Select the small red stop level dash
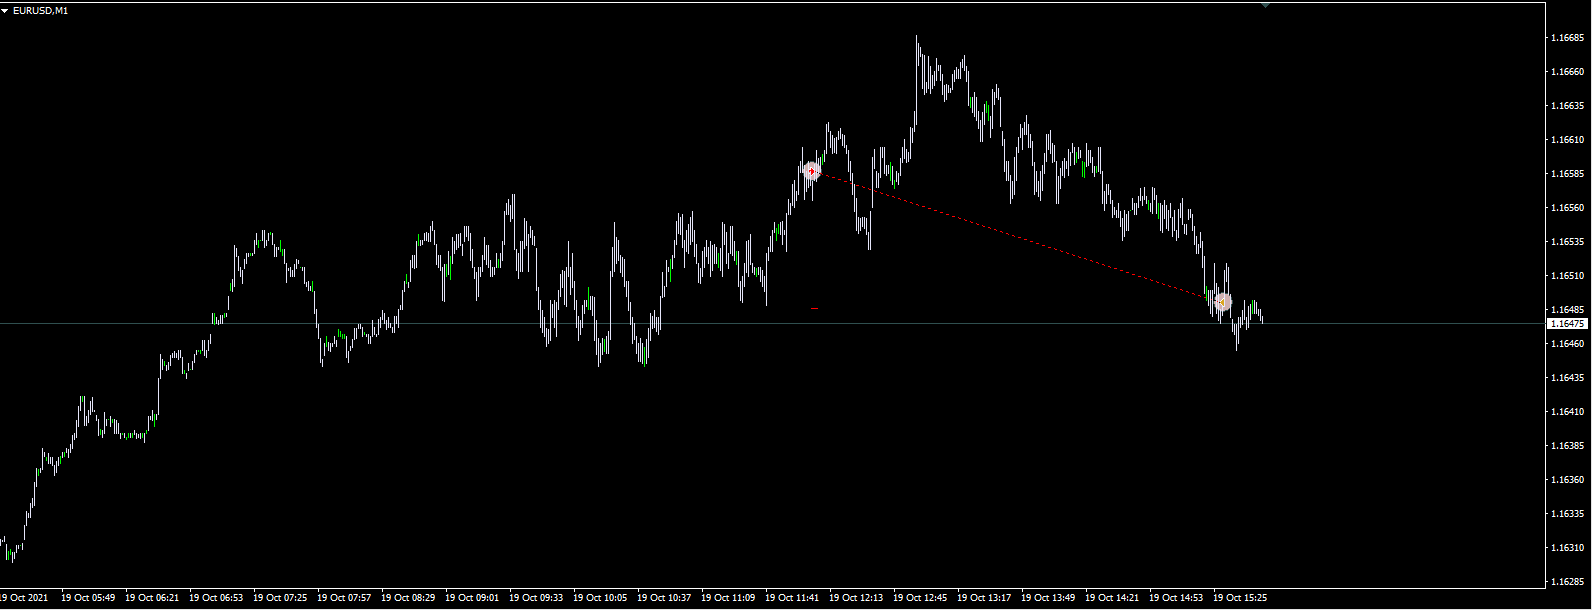 click(x=815, y=308)
